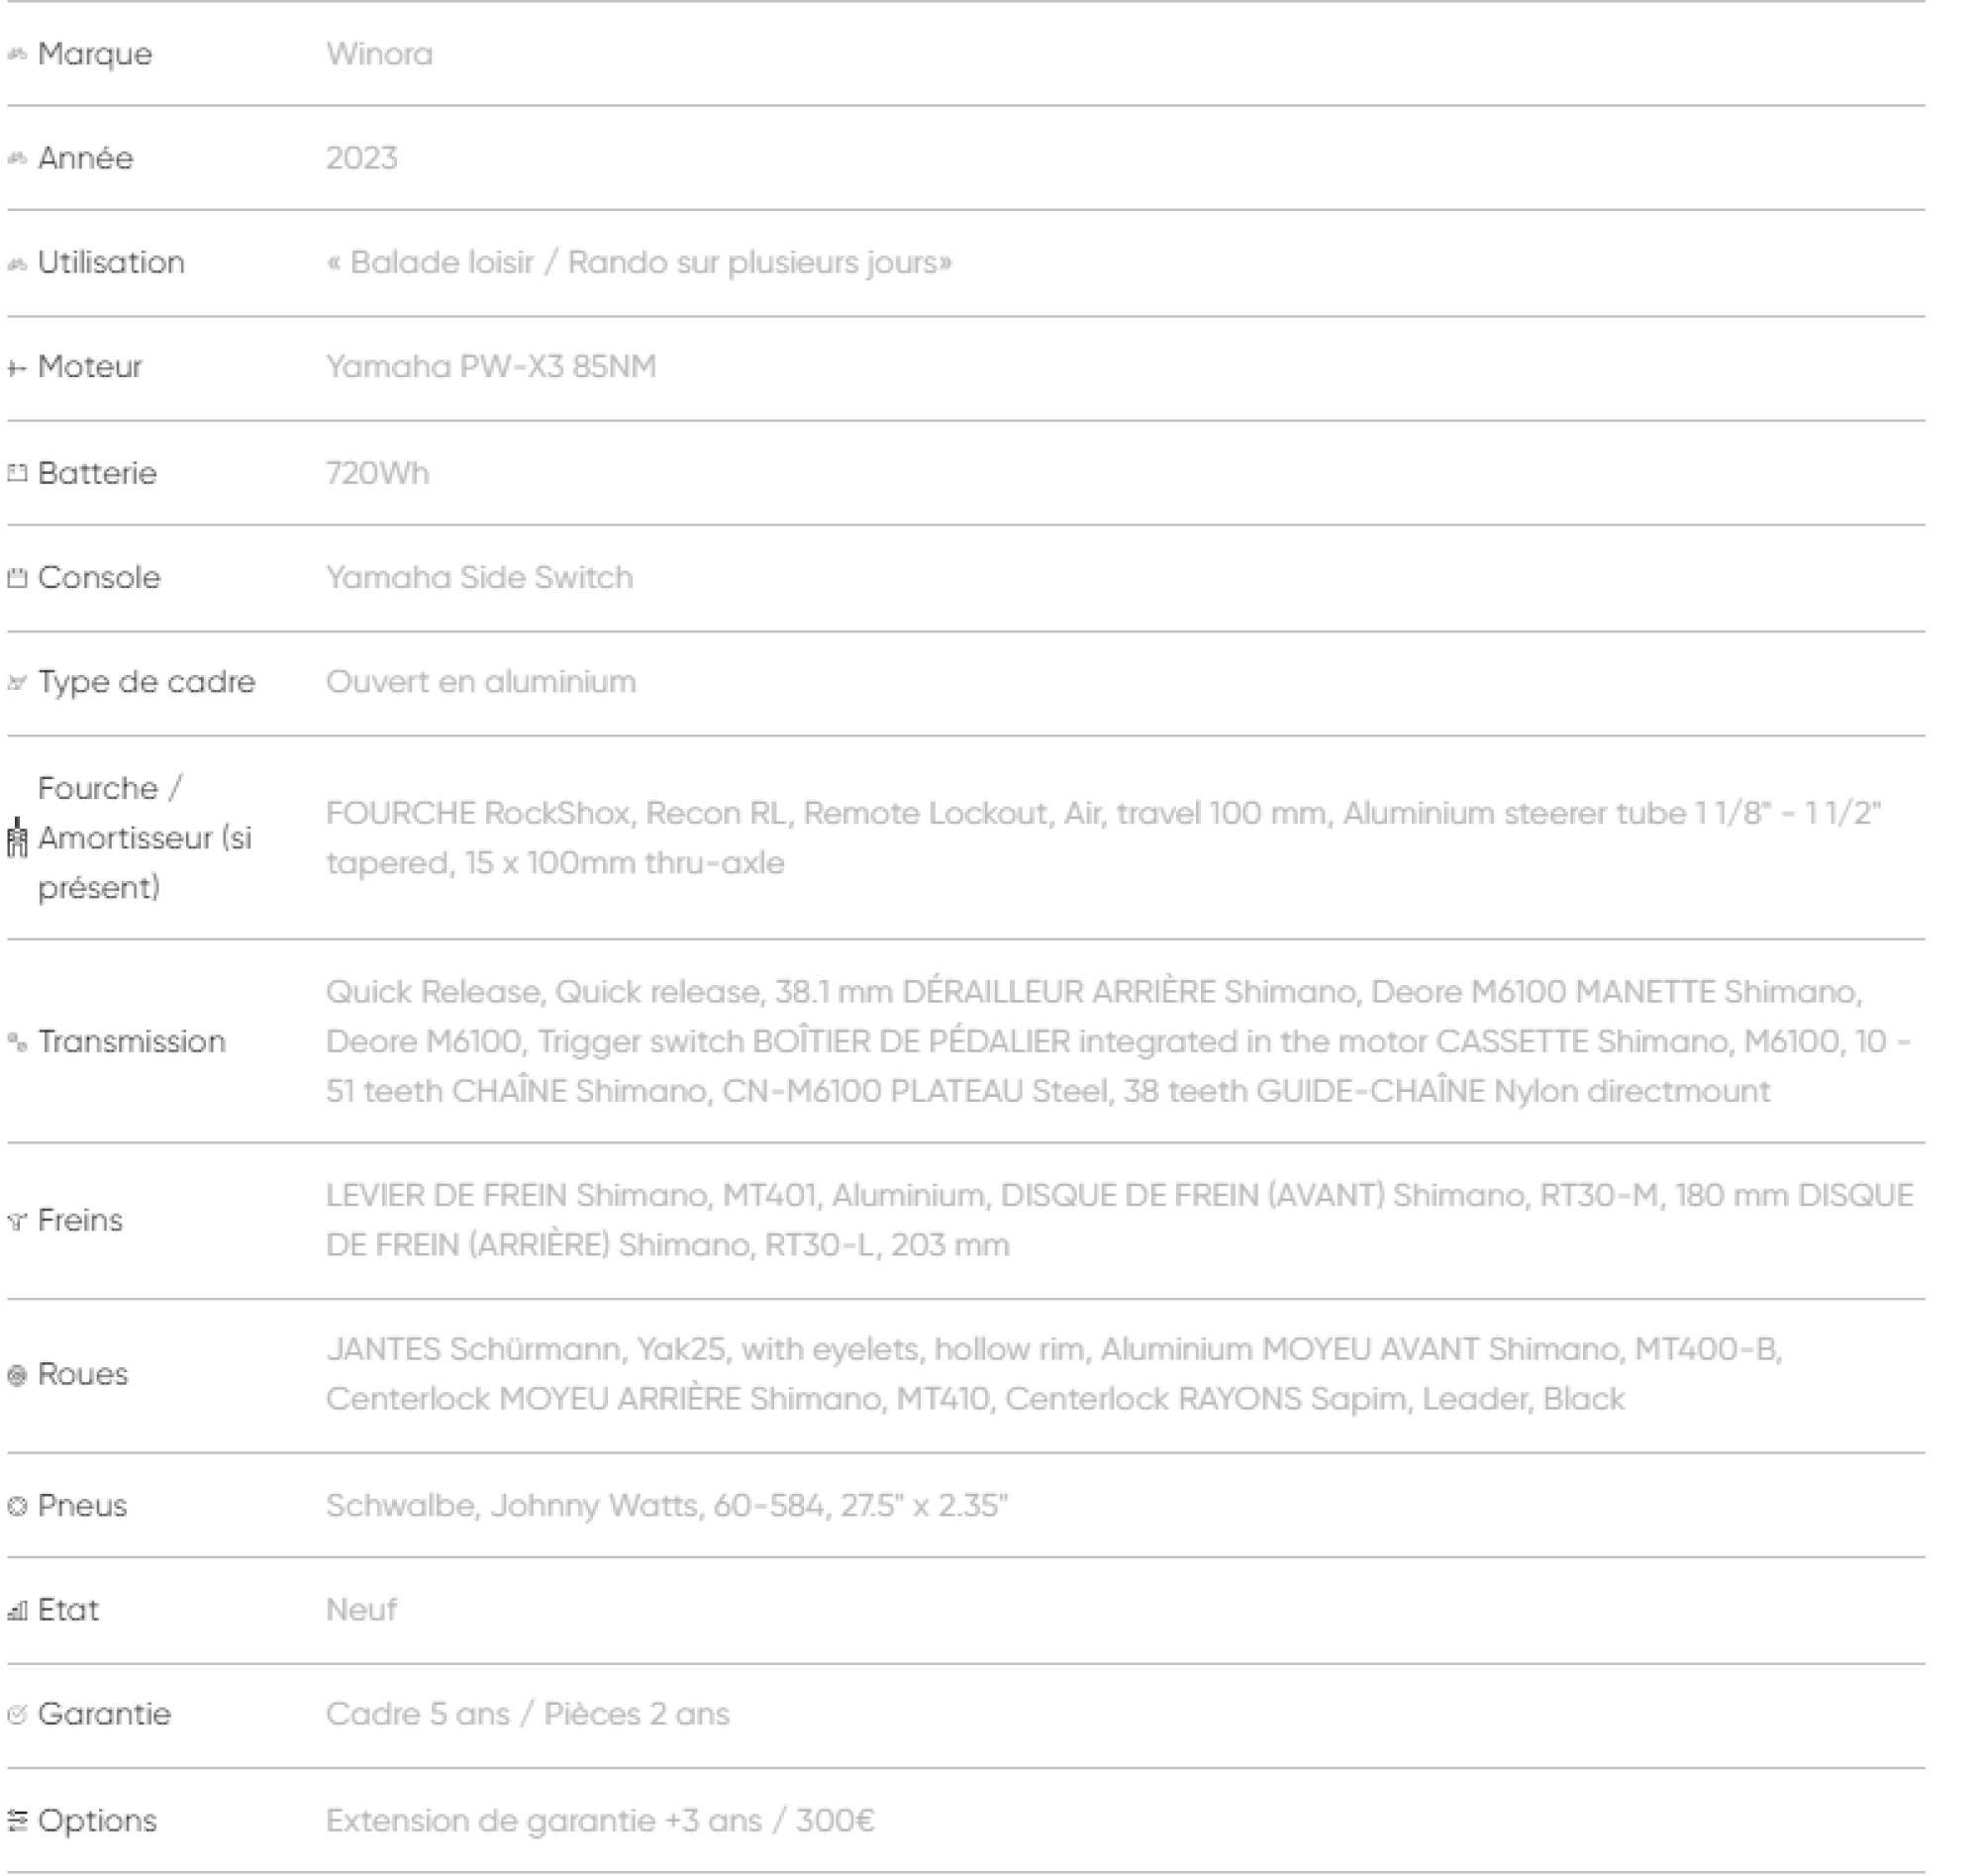This screenshot has height=1876, width=1980.
Task: Click the frame icon beside Type de cadre
Action: coord(17,683)
